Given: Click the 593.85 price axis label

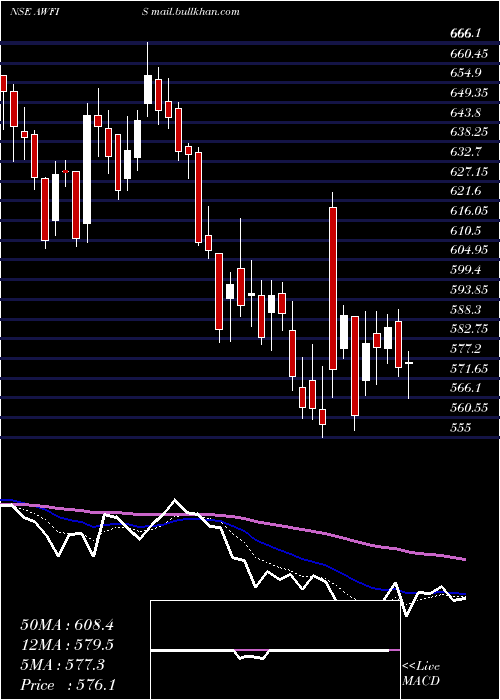Looking at the screenshot, I should [469, 290].
